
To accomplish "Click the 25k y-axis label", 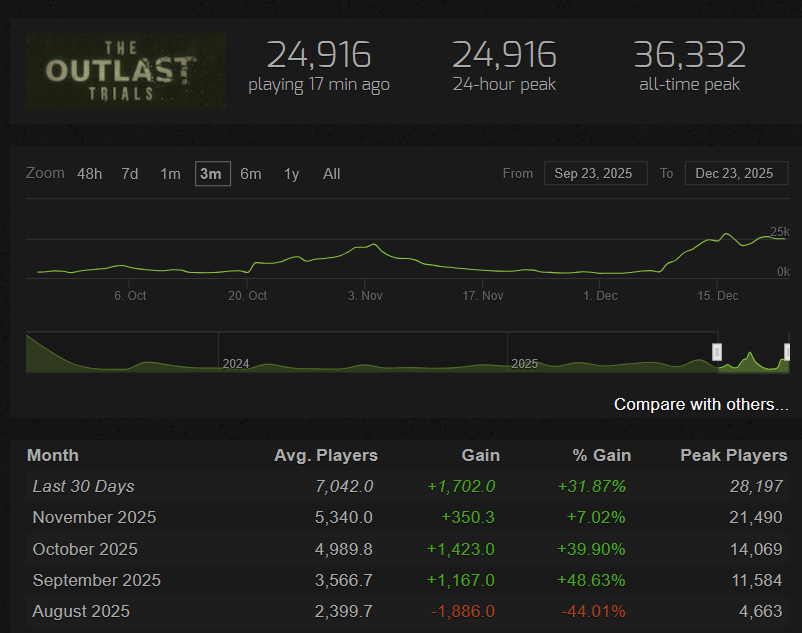I will click(x=780, y=232).
